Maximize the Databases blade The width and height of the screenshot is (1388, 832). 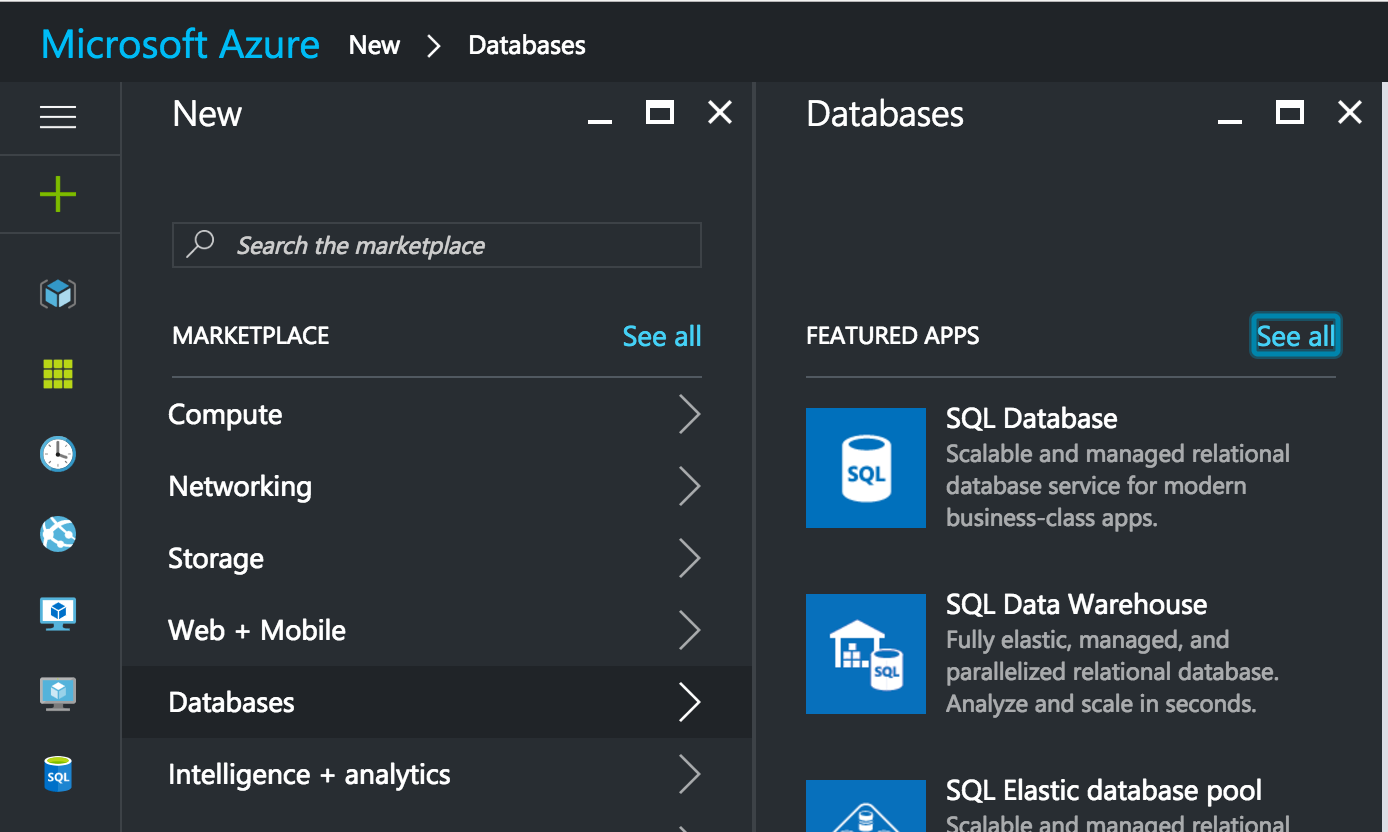1290,113
